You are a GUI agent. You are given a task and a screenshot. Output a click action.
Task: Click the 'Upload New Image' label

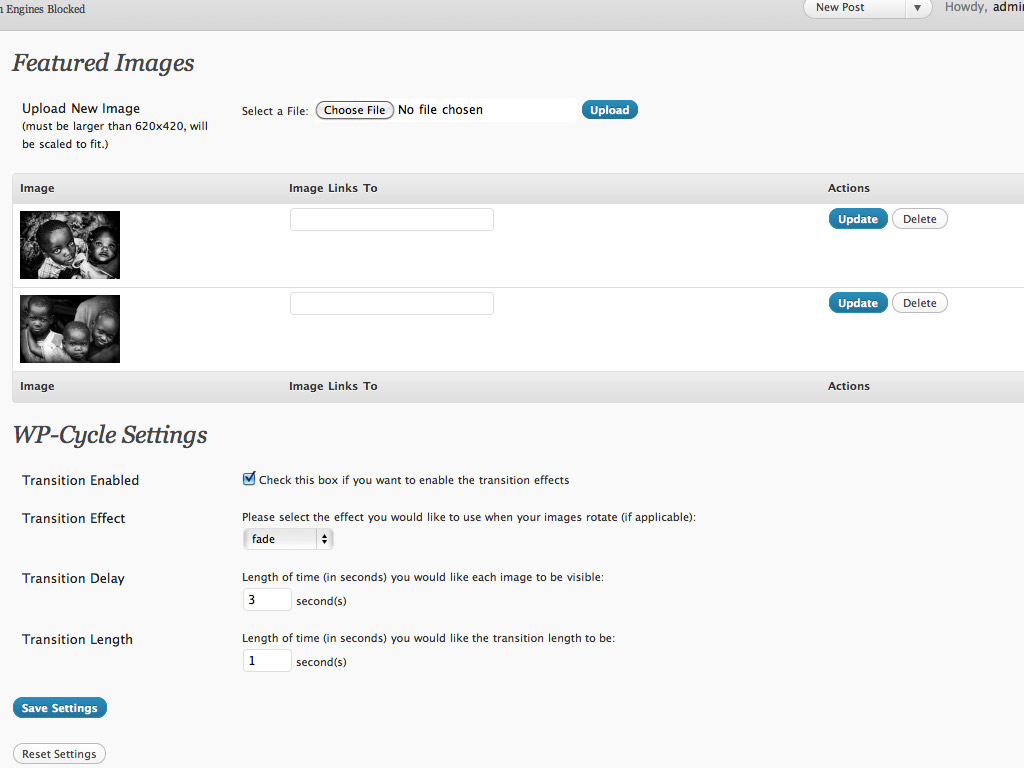click(81, 108)
